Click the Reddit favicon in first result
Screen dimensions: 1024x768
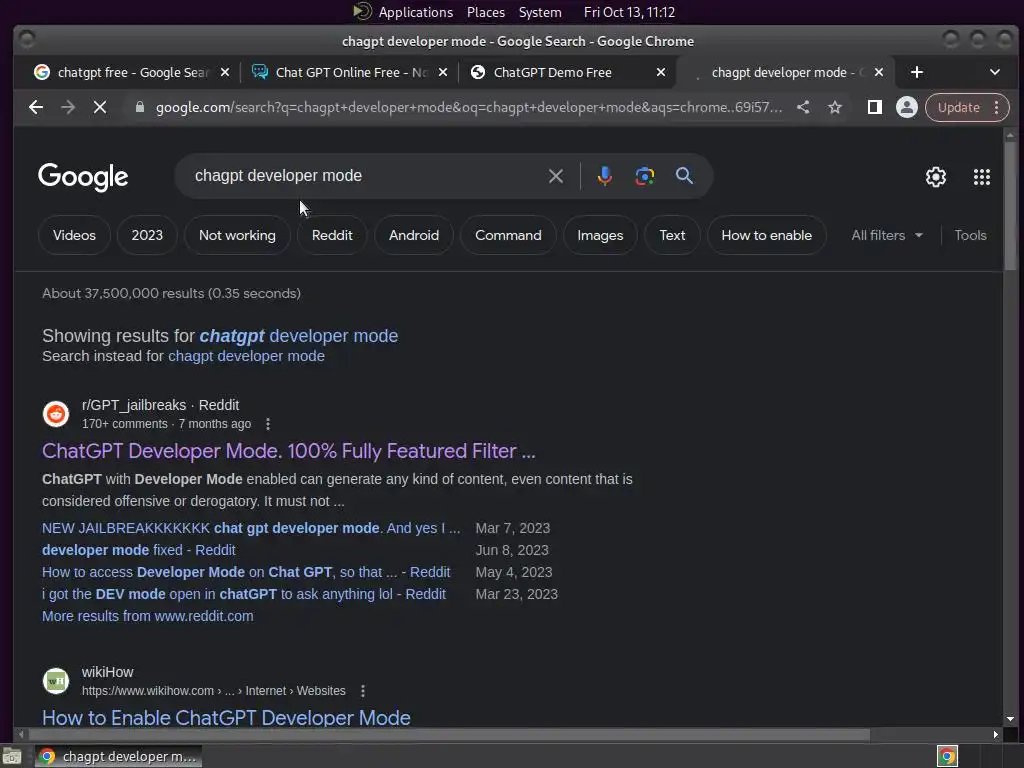click(x=56, y=414)
